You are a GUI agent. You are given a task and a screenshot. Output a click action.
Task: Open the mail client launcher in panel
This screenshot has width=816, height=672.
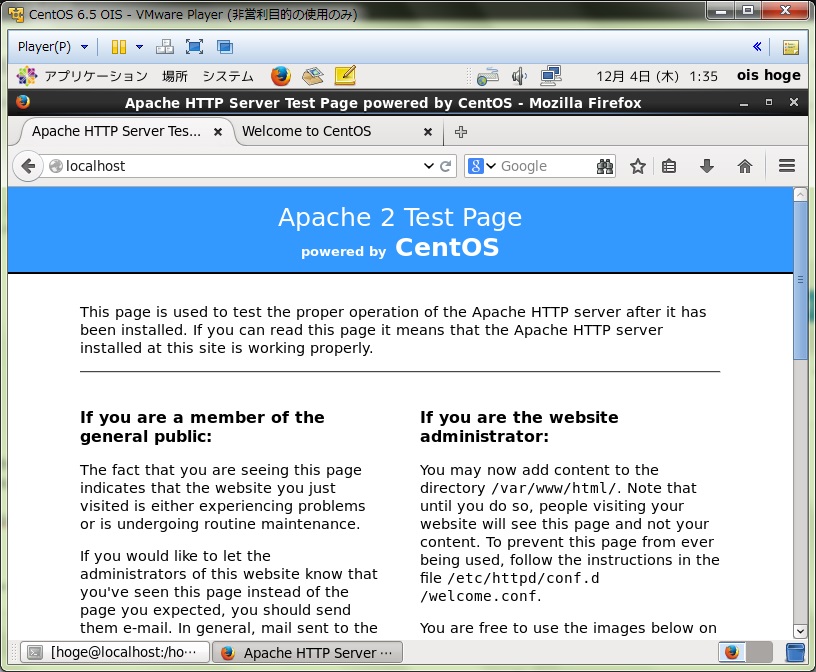[x=313, y=76]
